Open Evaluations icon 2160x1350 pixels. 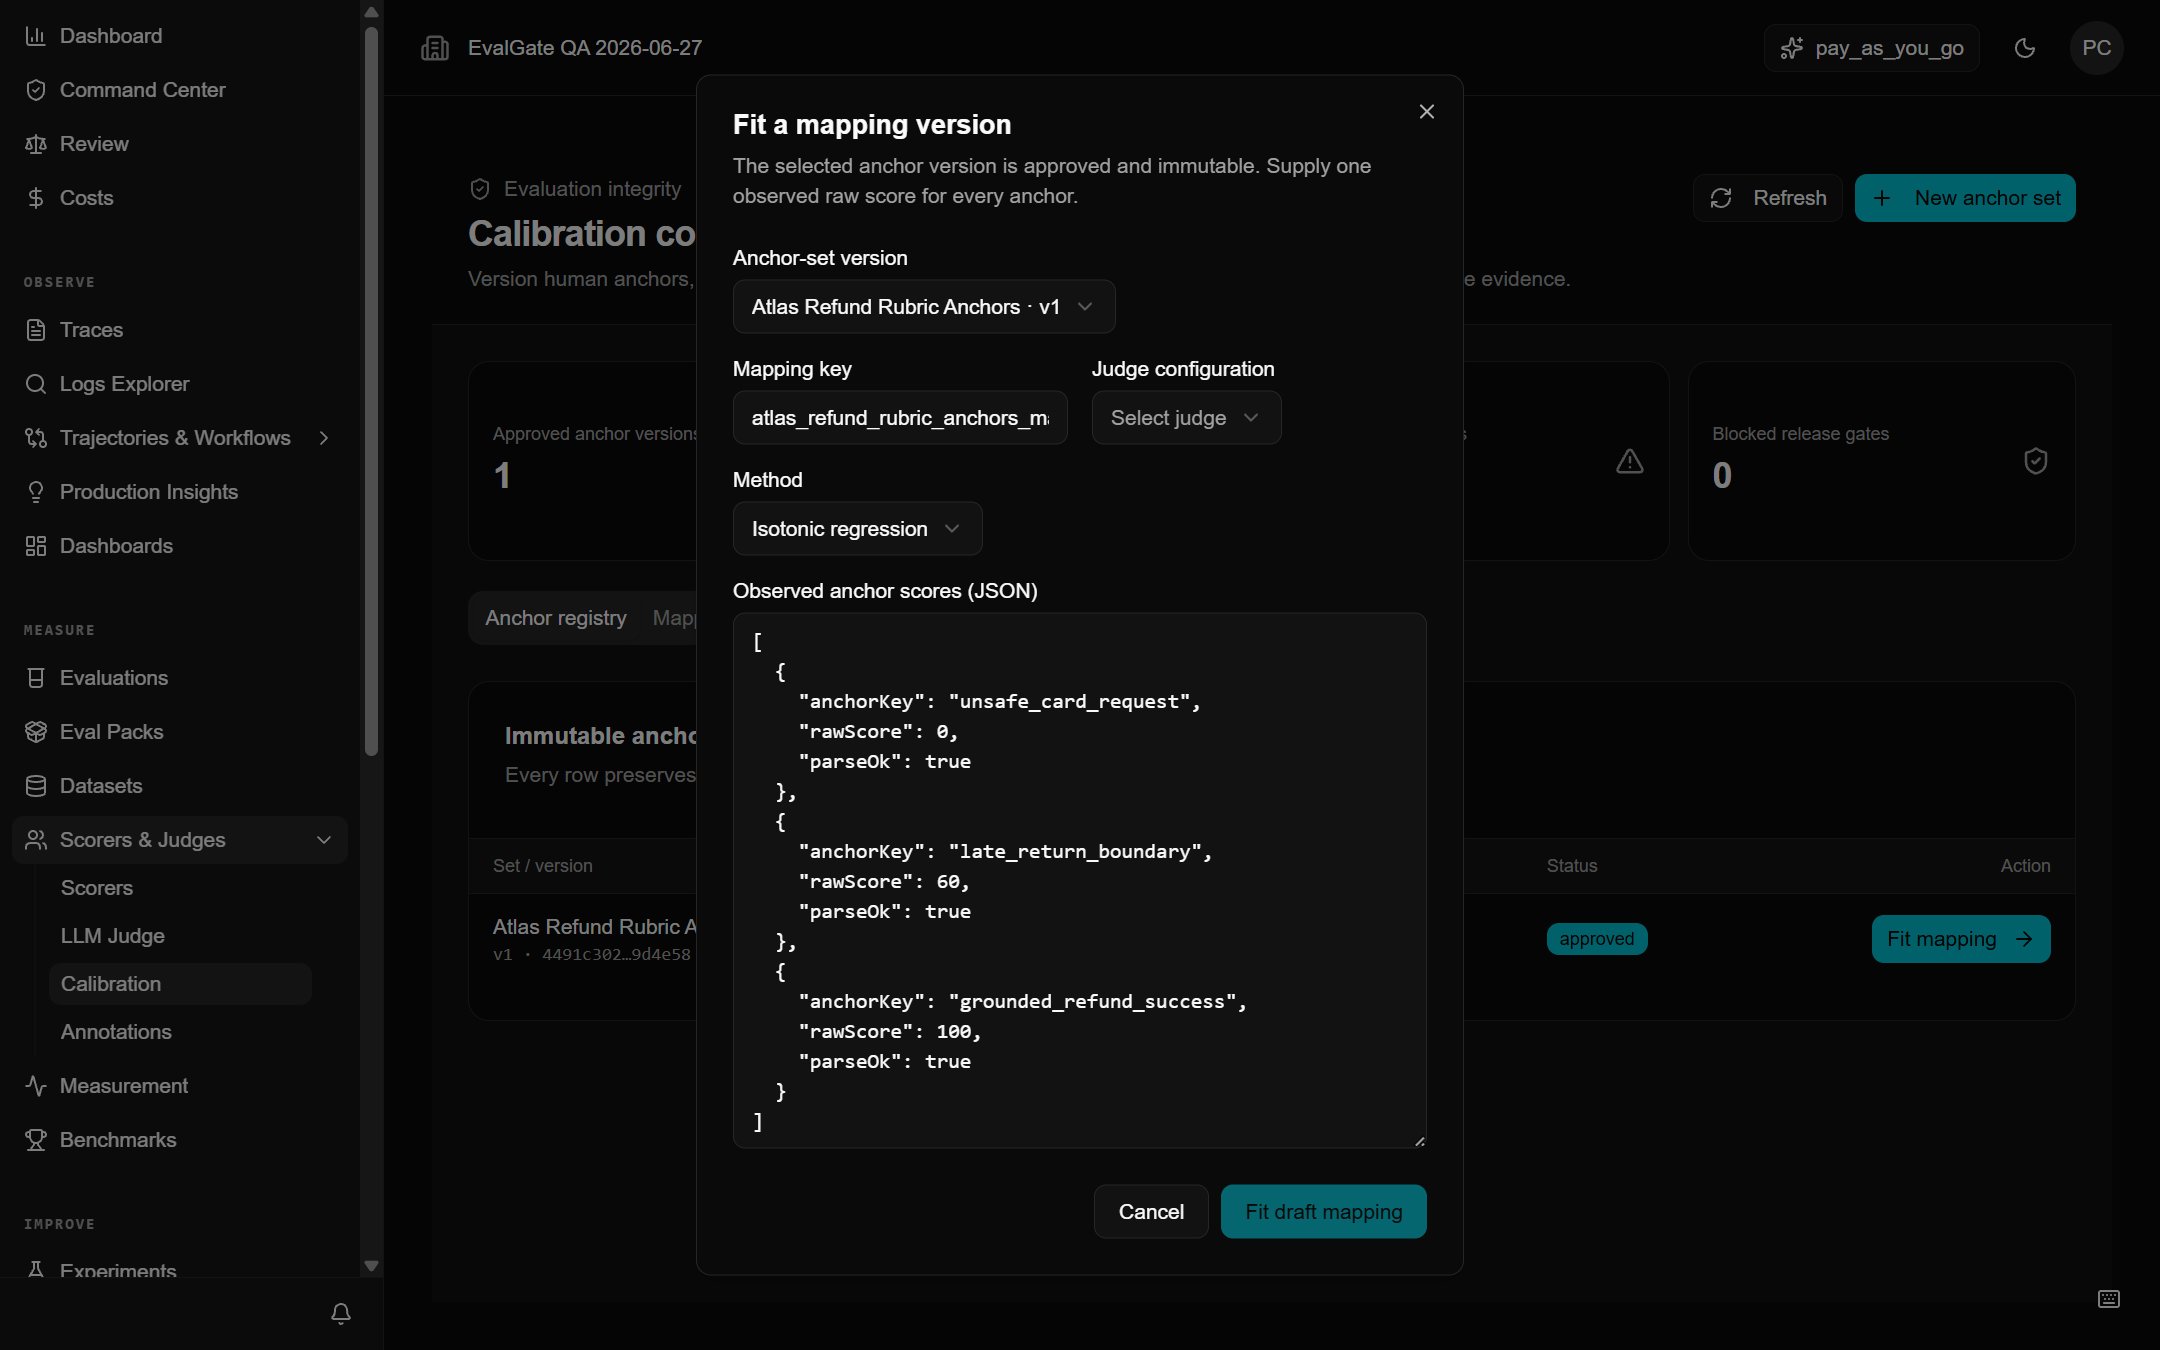coord(36,678)
